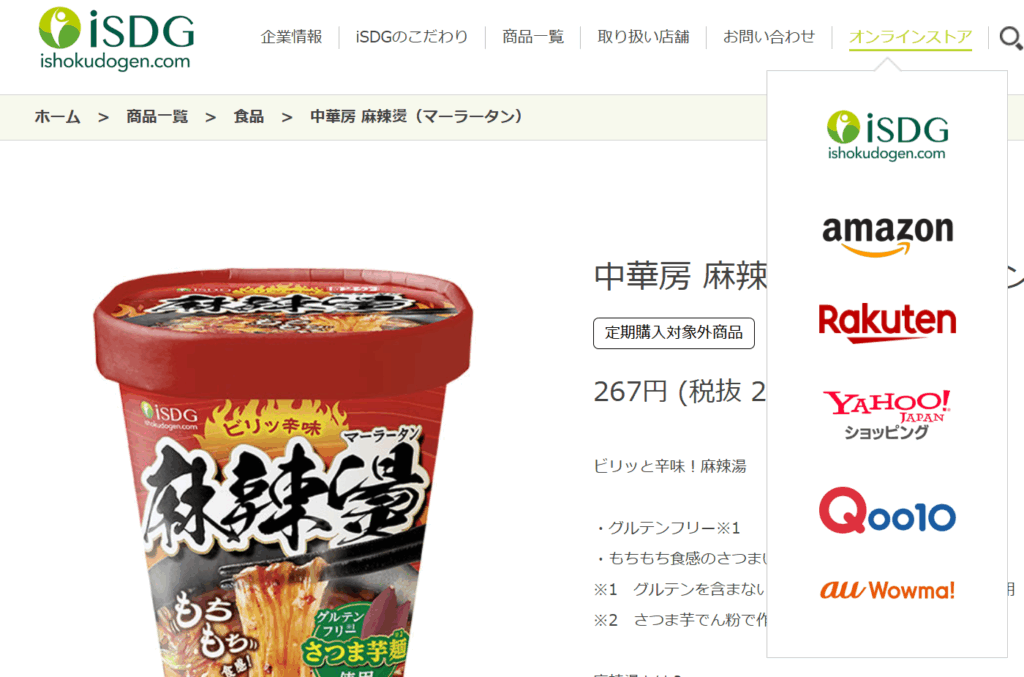Image resolution: width=1024 pixels, height=677 pixels.
Task: Open the iSDGのこだわり menu item
Action: click(x=411, y=37)
